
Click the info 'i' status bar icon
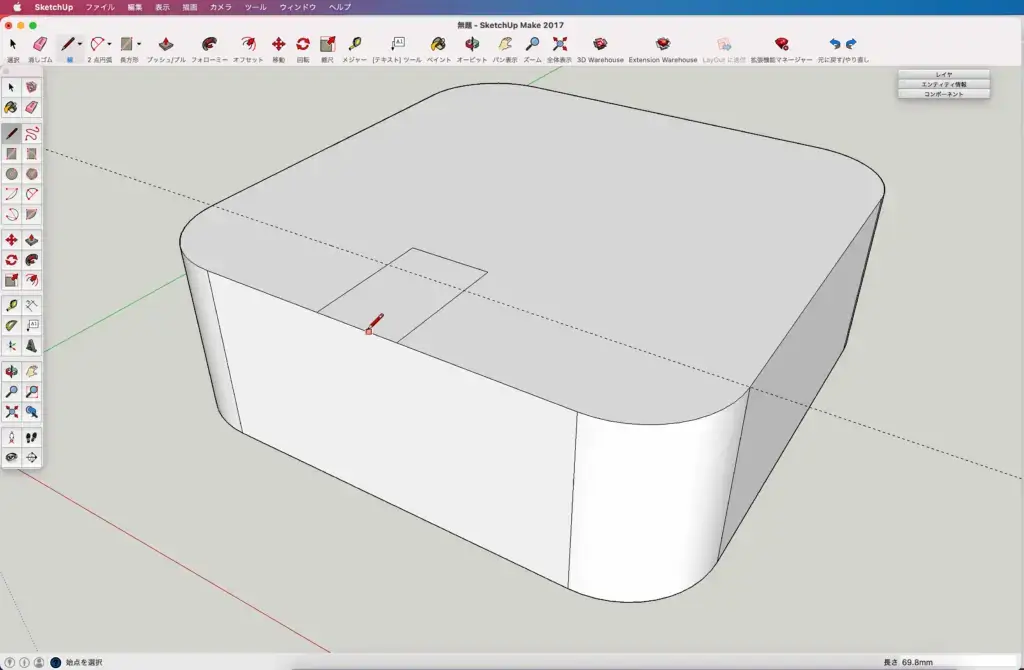click(x=24, y=662)
